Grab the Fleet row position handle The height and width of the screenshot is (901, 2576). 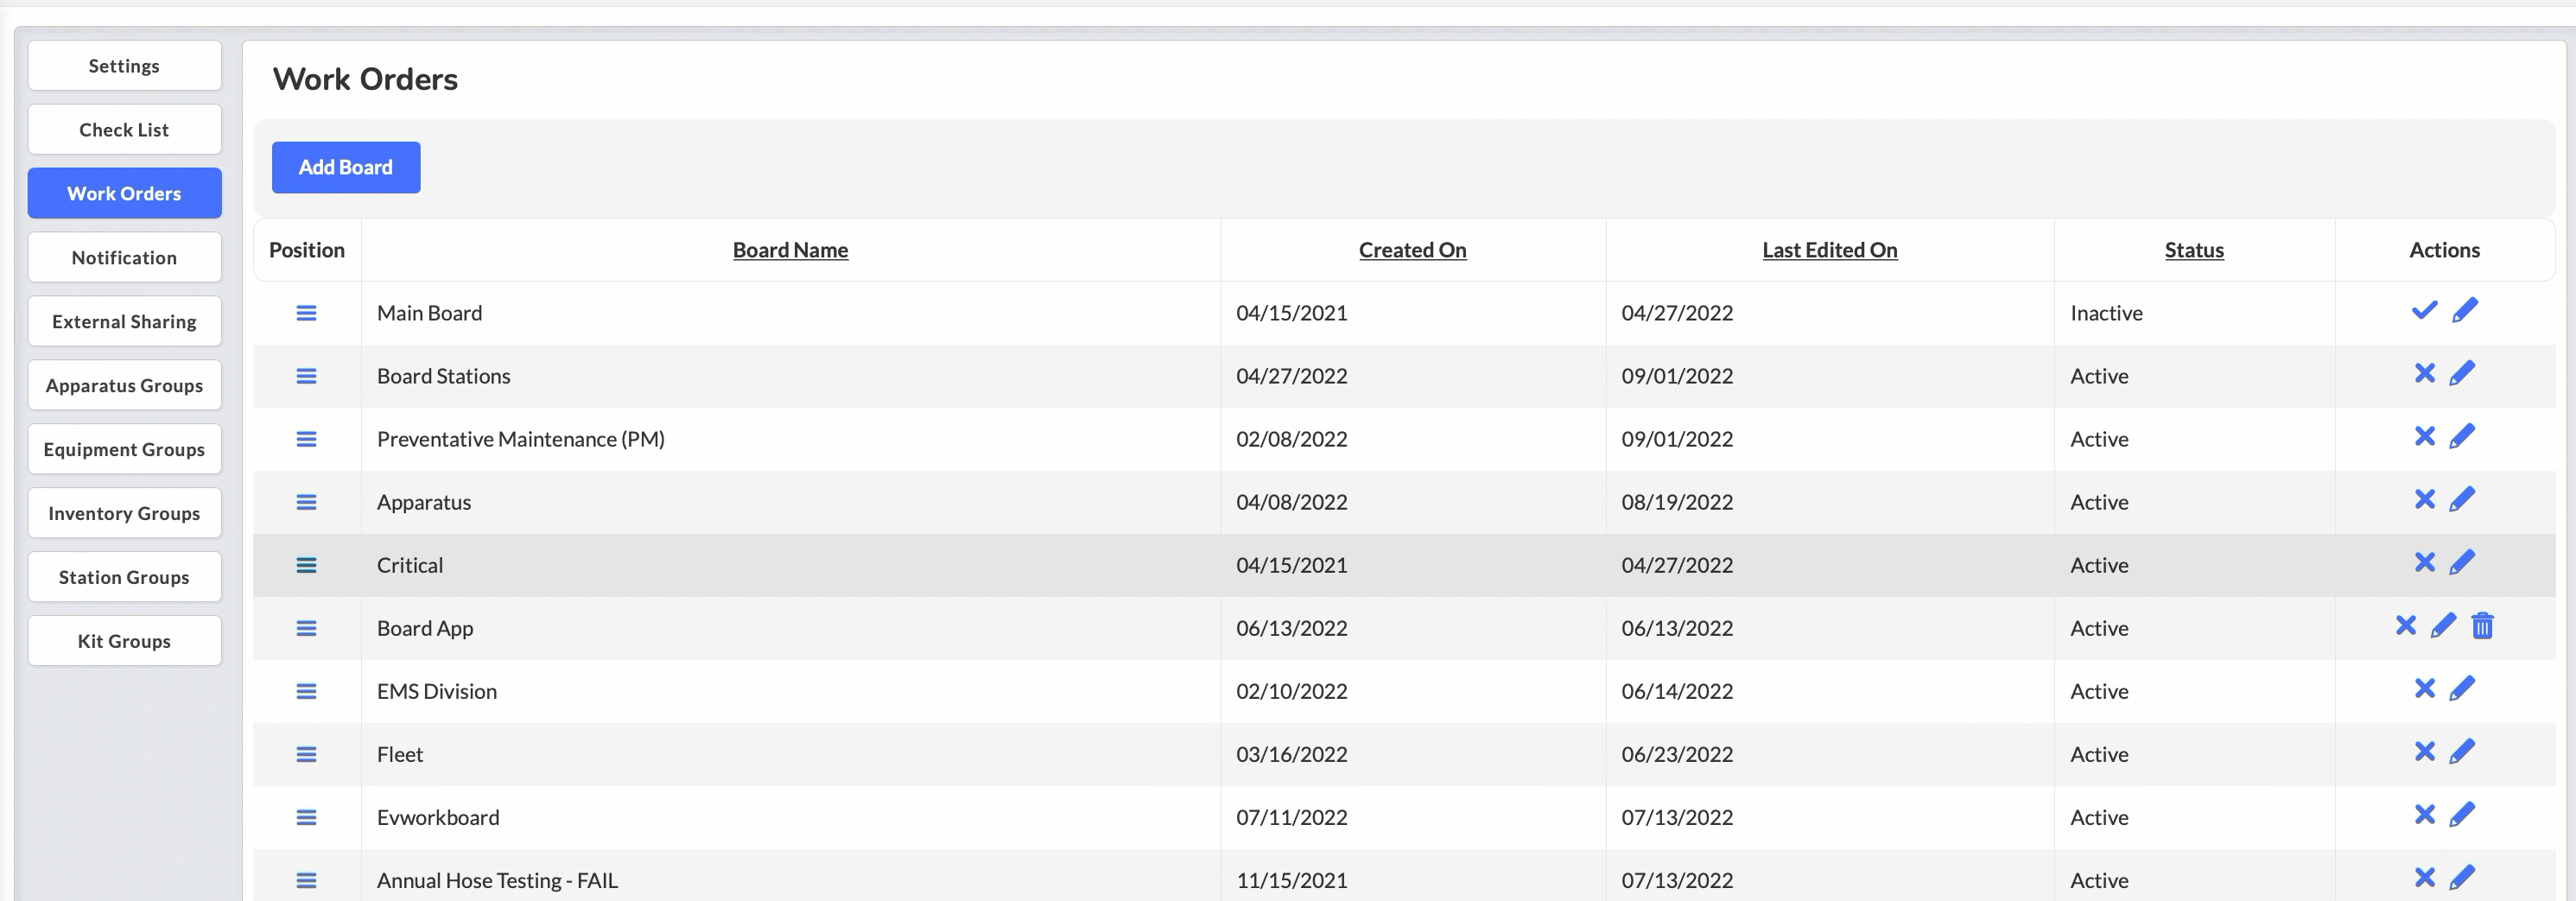(306, 754)
